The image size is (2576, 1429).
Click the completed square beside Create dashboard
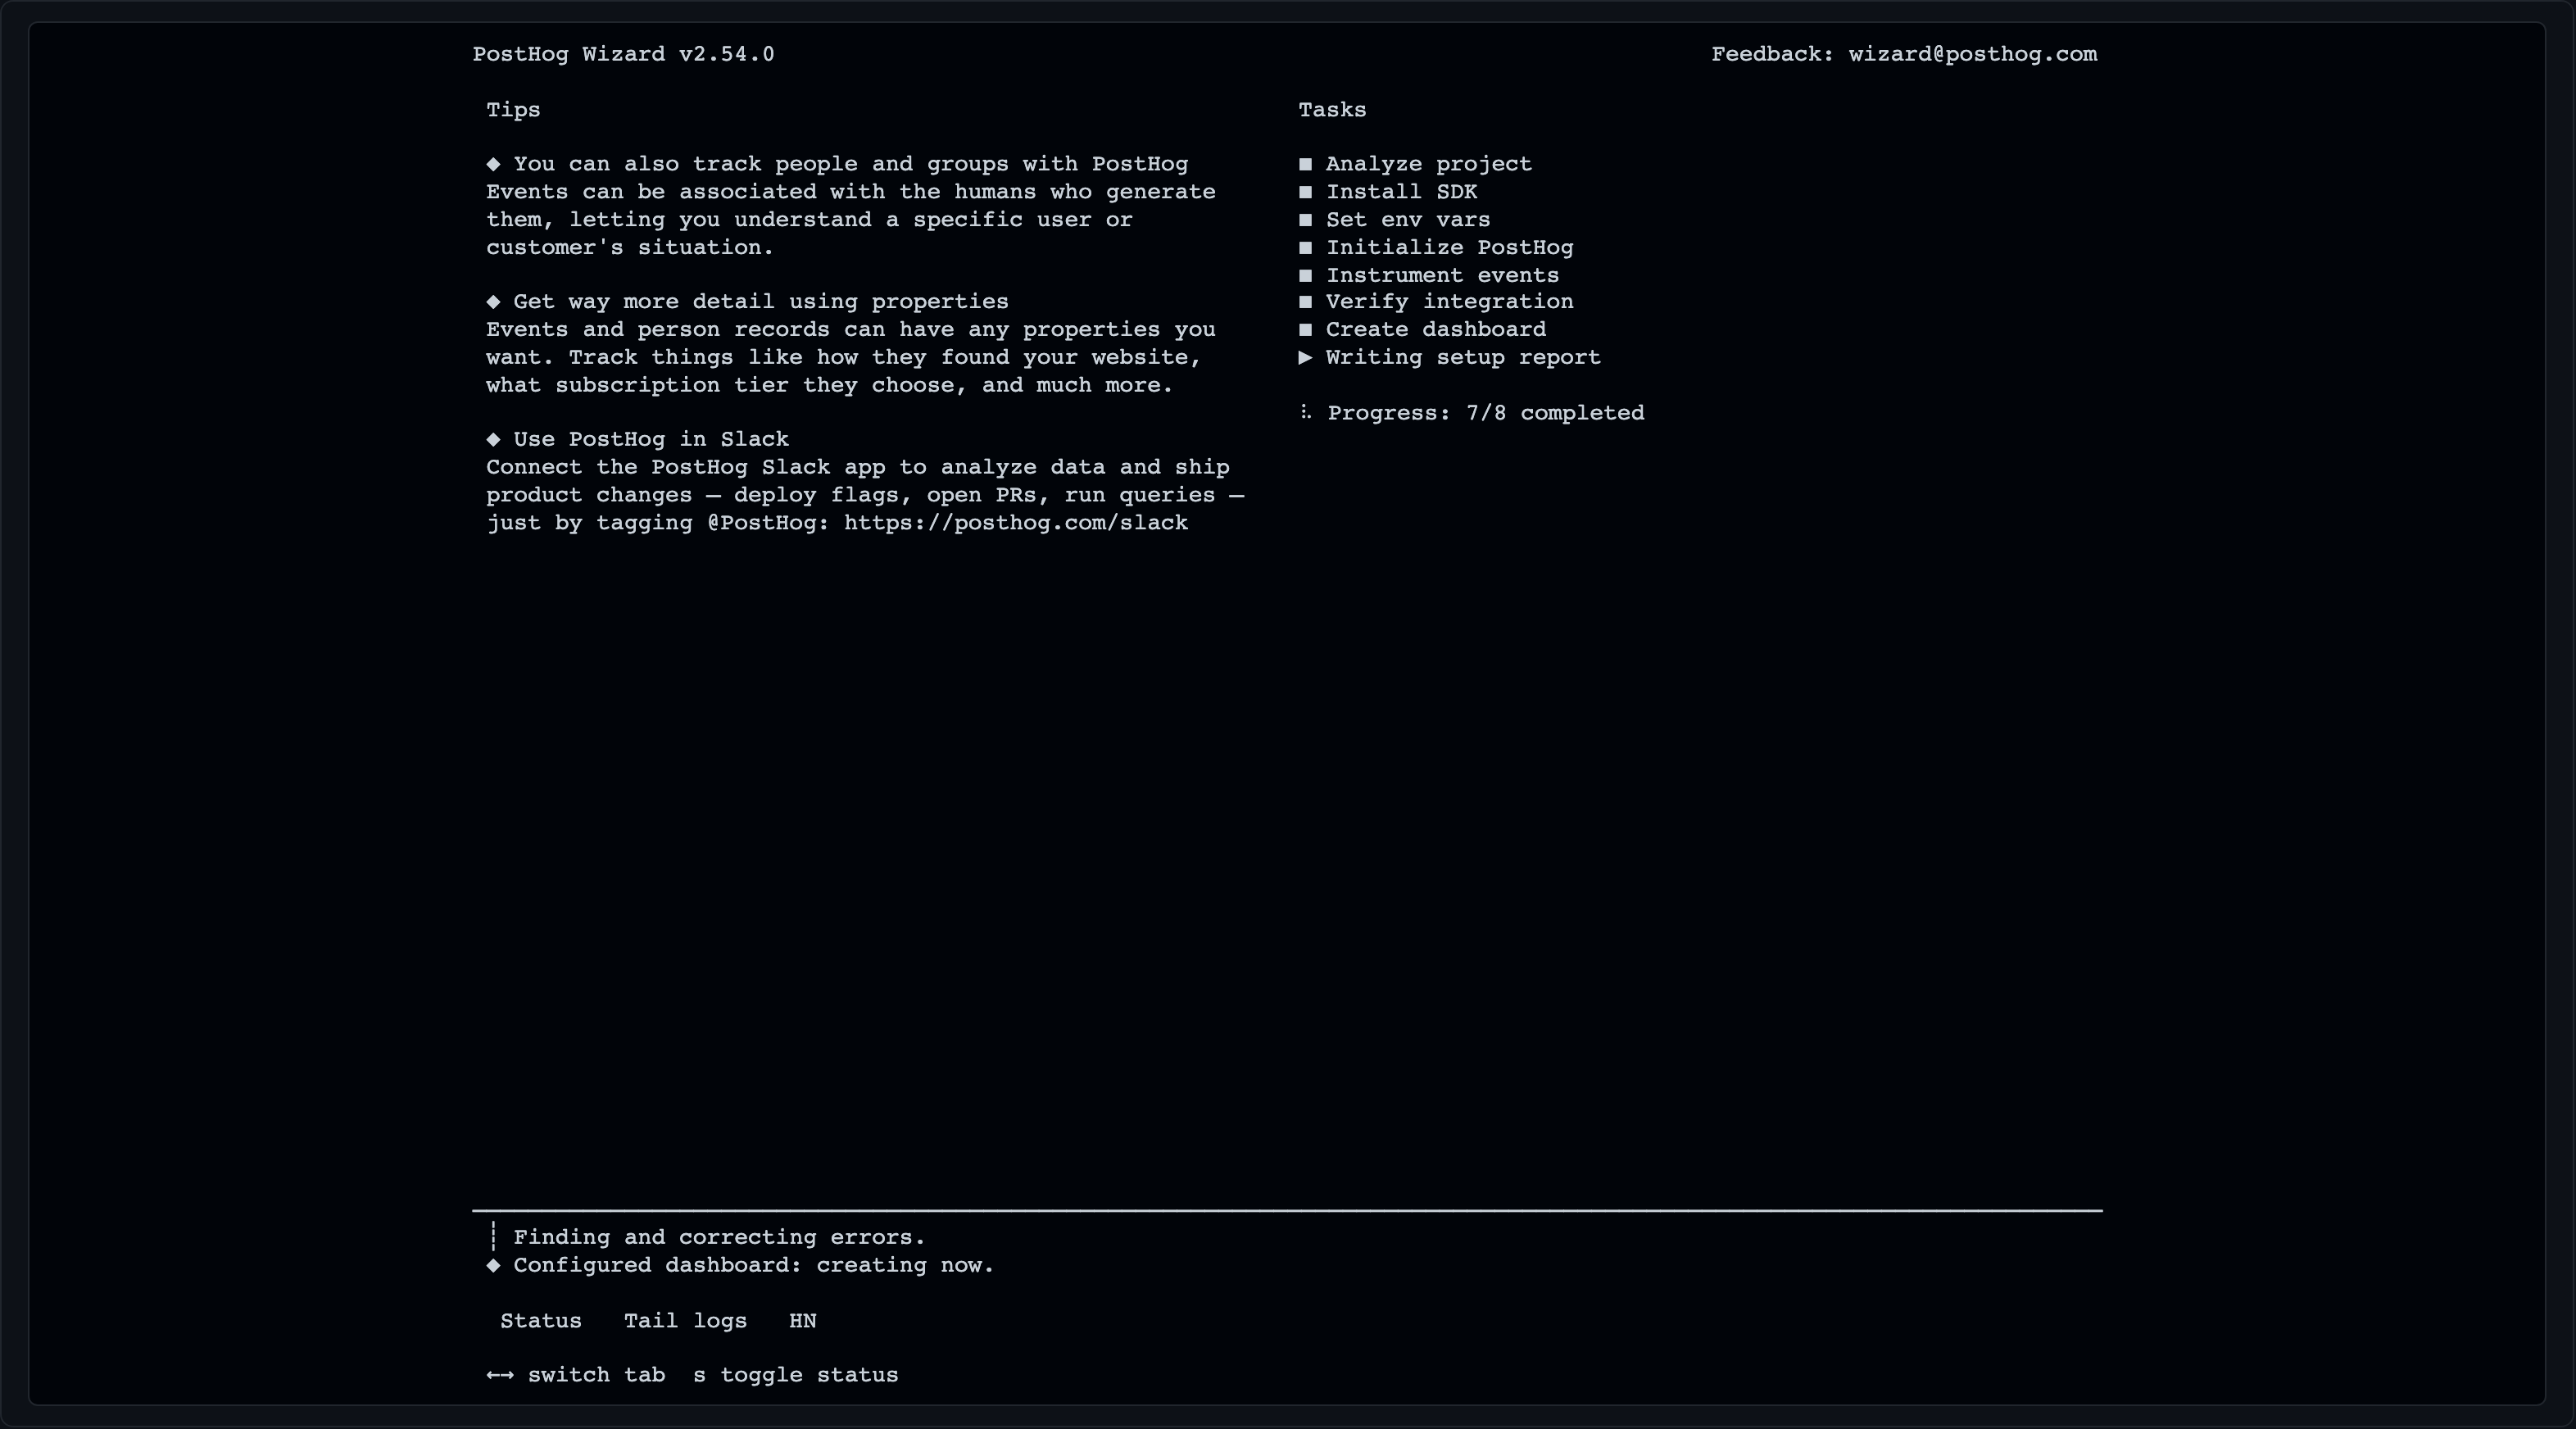1305,330
